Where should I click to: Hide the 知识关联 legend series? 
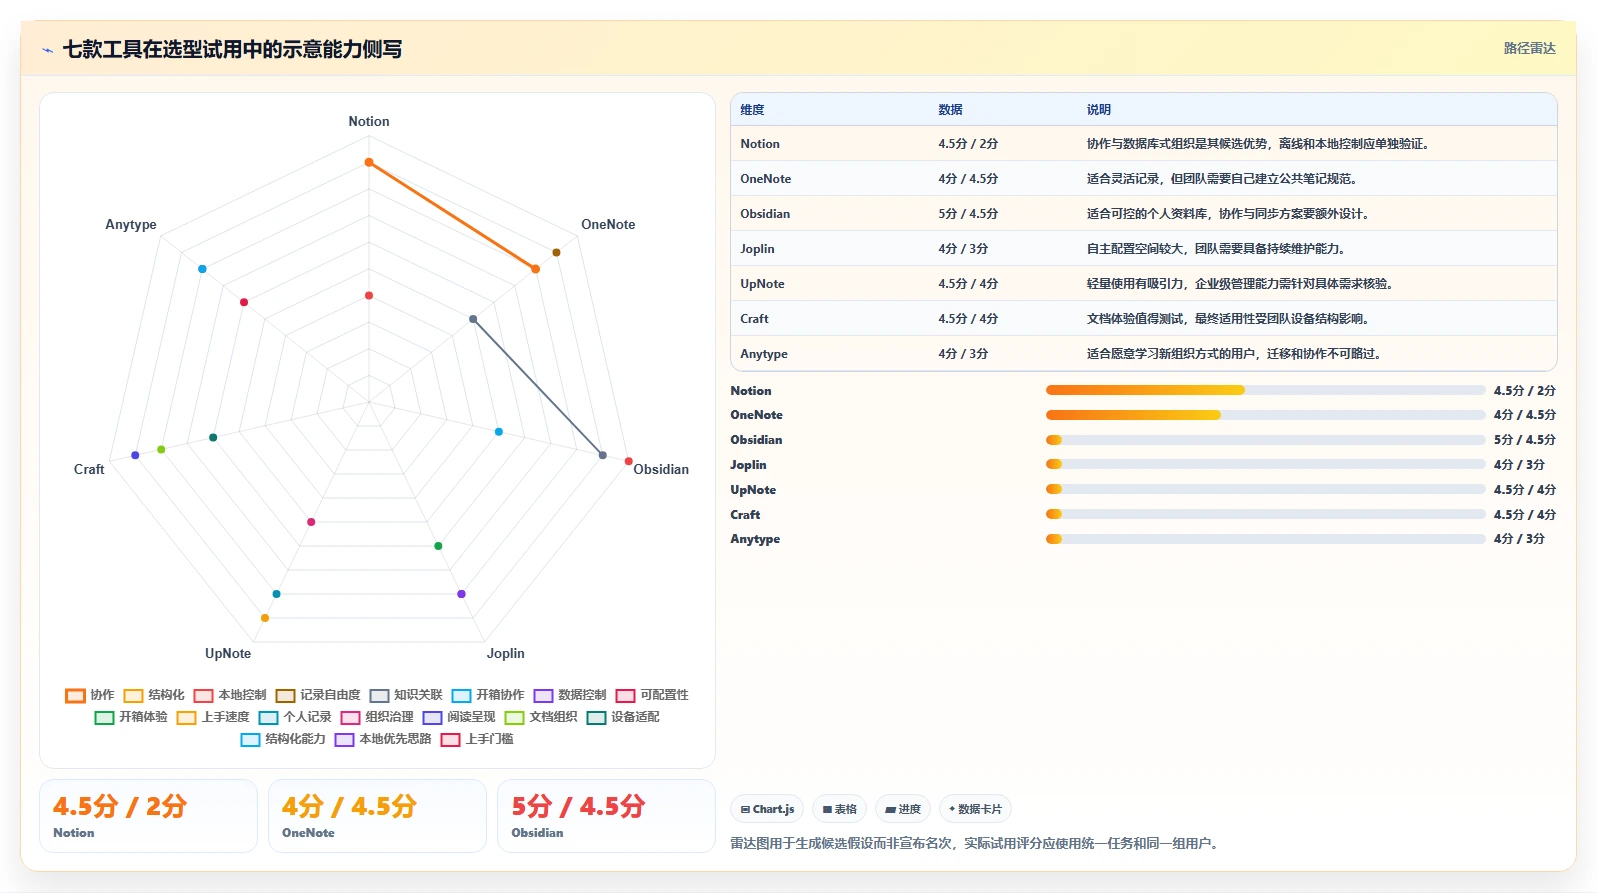(406, 695)
